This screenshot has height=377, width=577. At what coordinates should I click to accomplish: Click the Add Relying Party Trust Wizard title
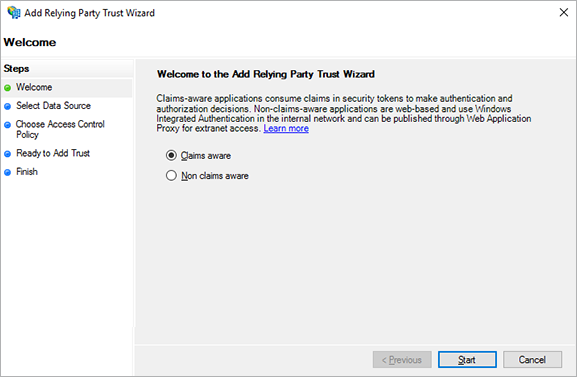coord(89,13)
